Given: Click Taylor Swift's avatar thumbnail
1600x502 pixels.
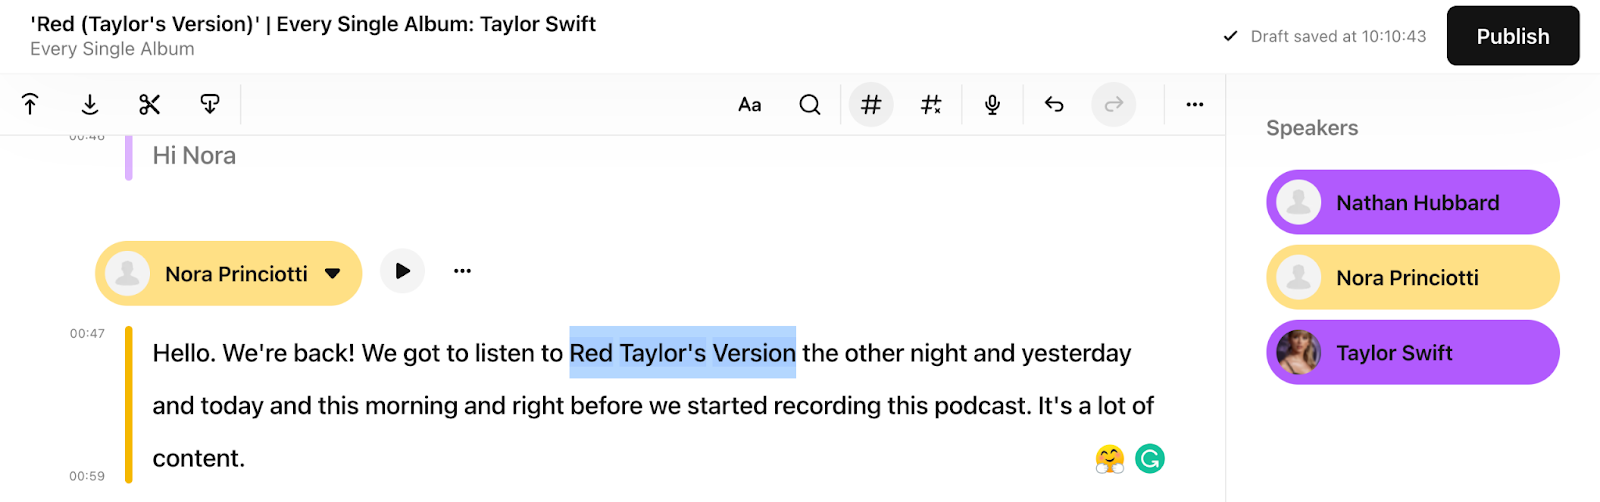Looking at the screenshot, I should click(x=1299, y=353).
